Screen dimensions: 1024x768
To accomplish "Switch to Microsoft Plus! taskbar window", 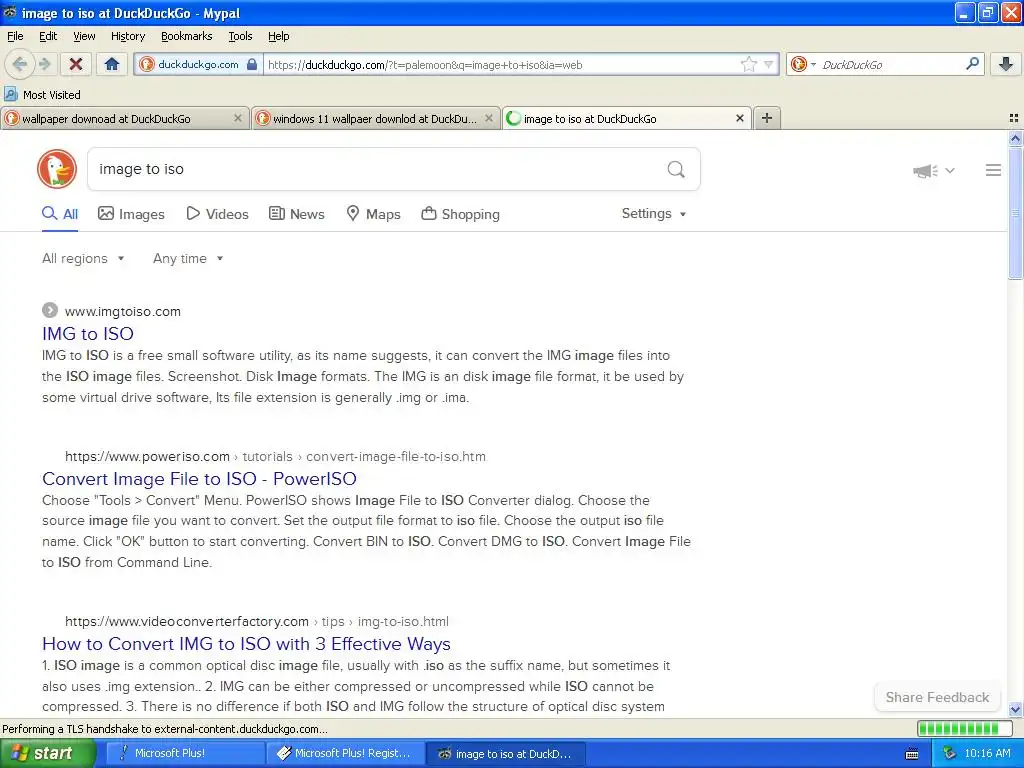I will (x=185, y=754).
